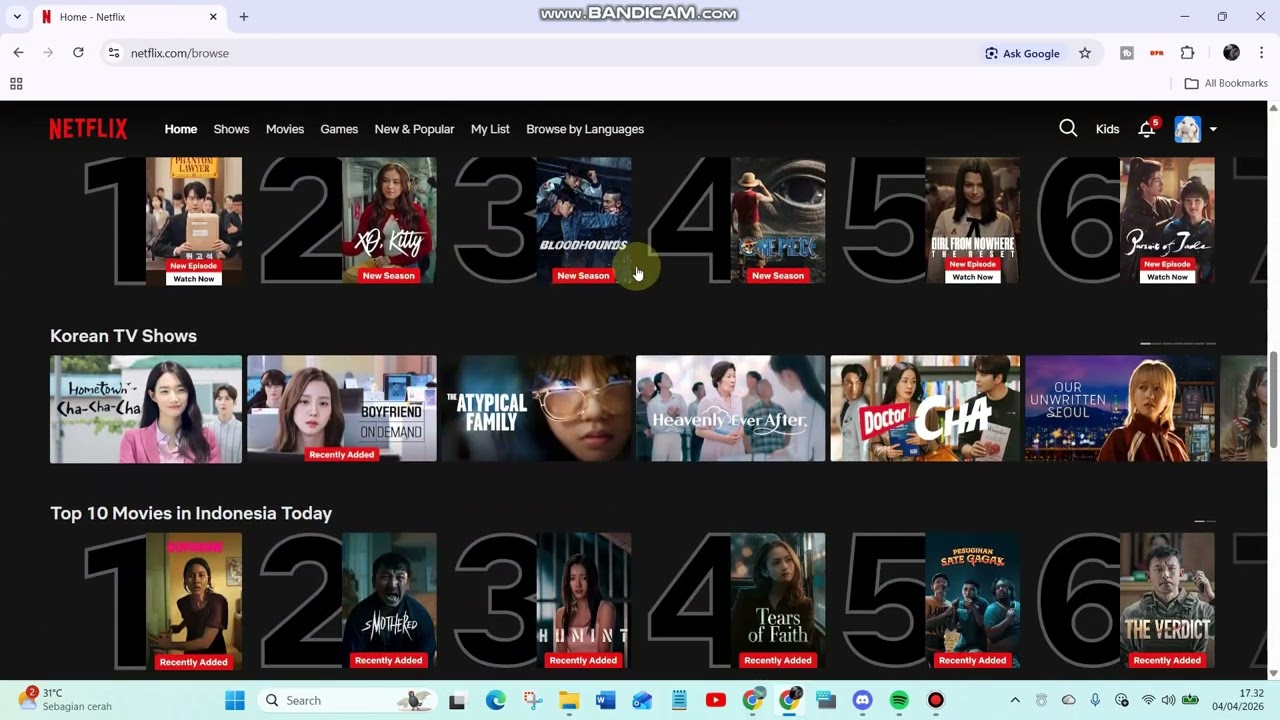Open the One Piece show card
The height and width of the screenshot is (720, 1280).
point(778,221)
